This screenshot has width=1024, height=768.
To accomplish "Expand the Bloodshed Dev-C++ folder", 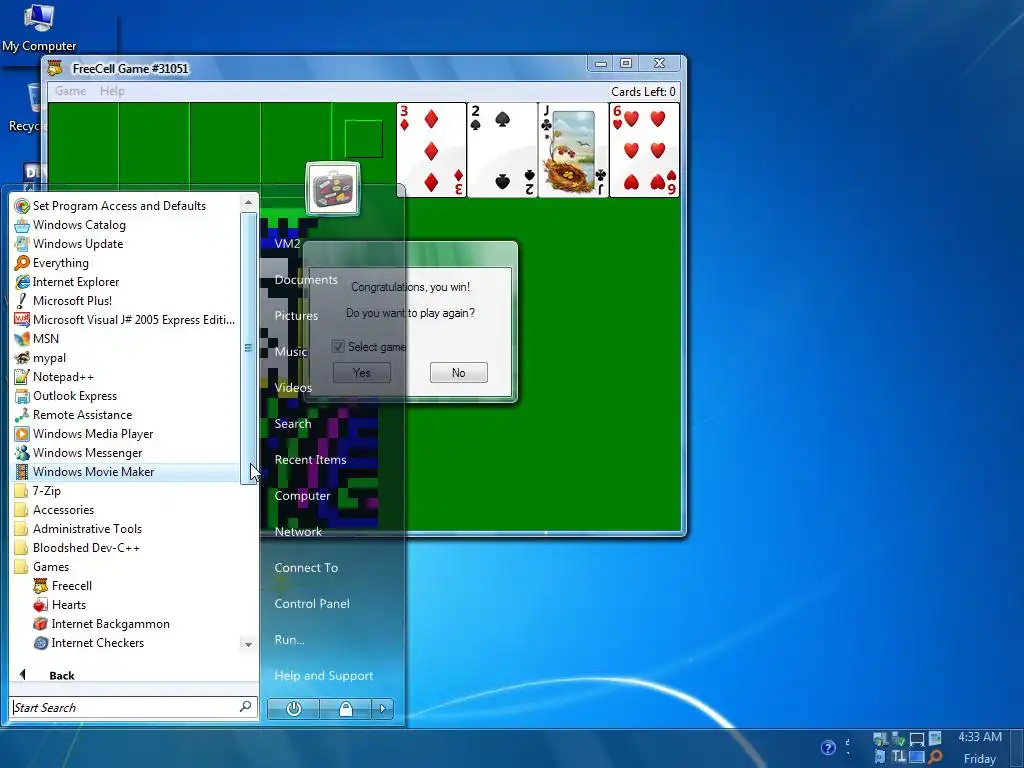I will pos(77,547).
